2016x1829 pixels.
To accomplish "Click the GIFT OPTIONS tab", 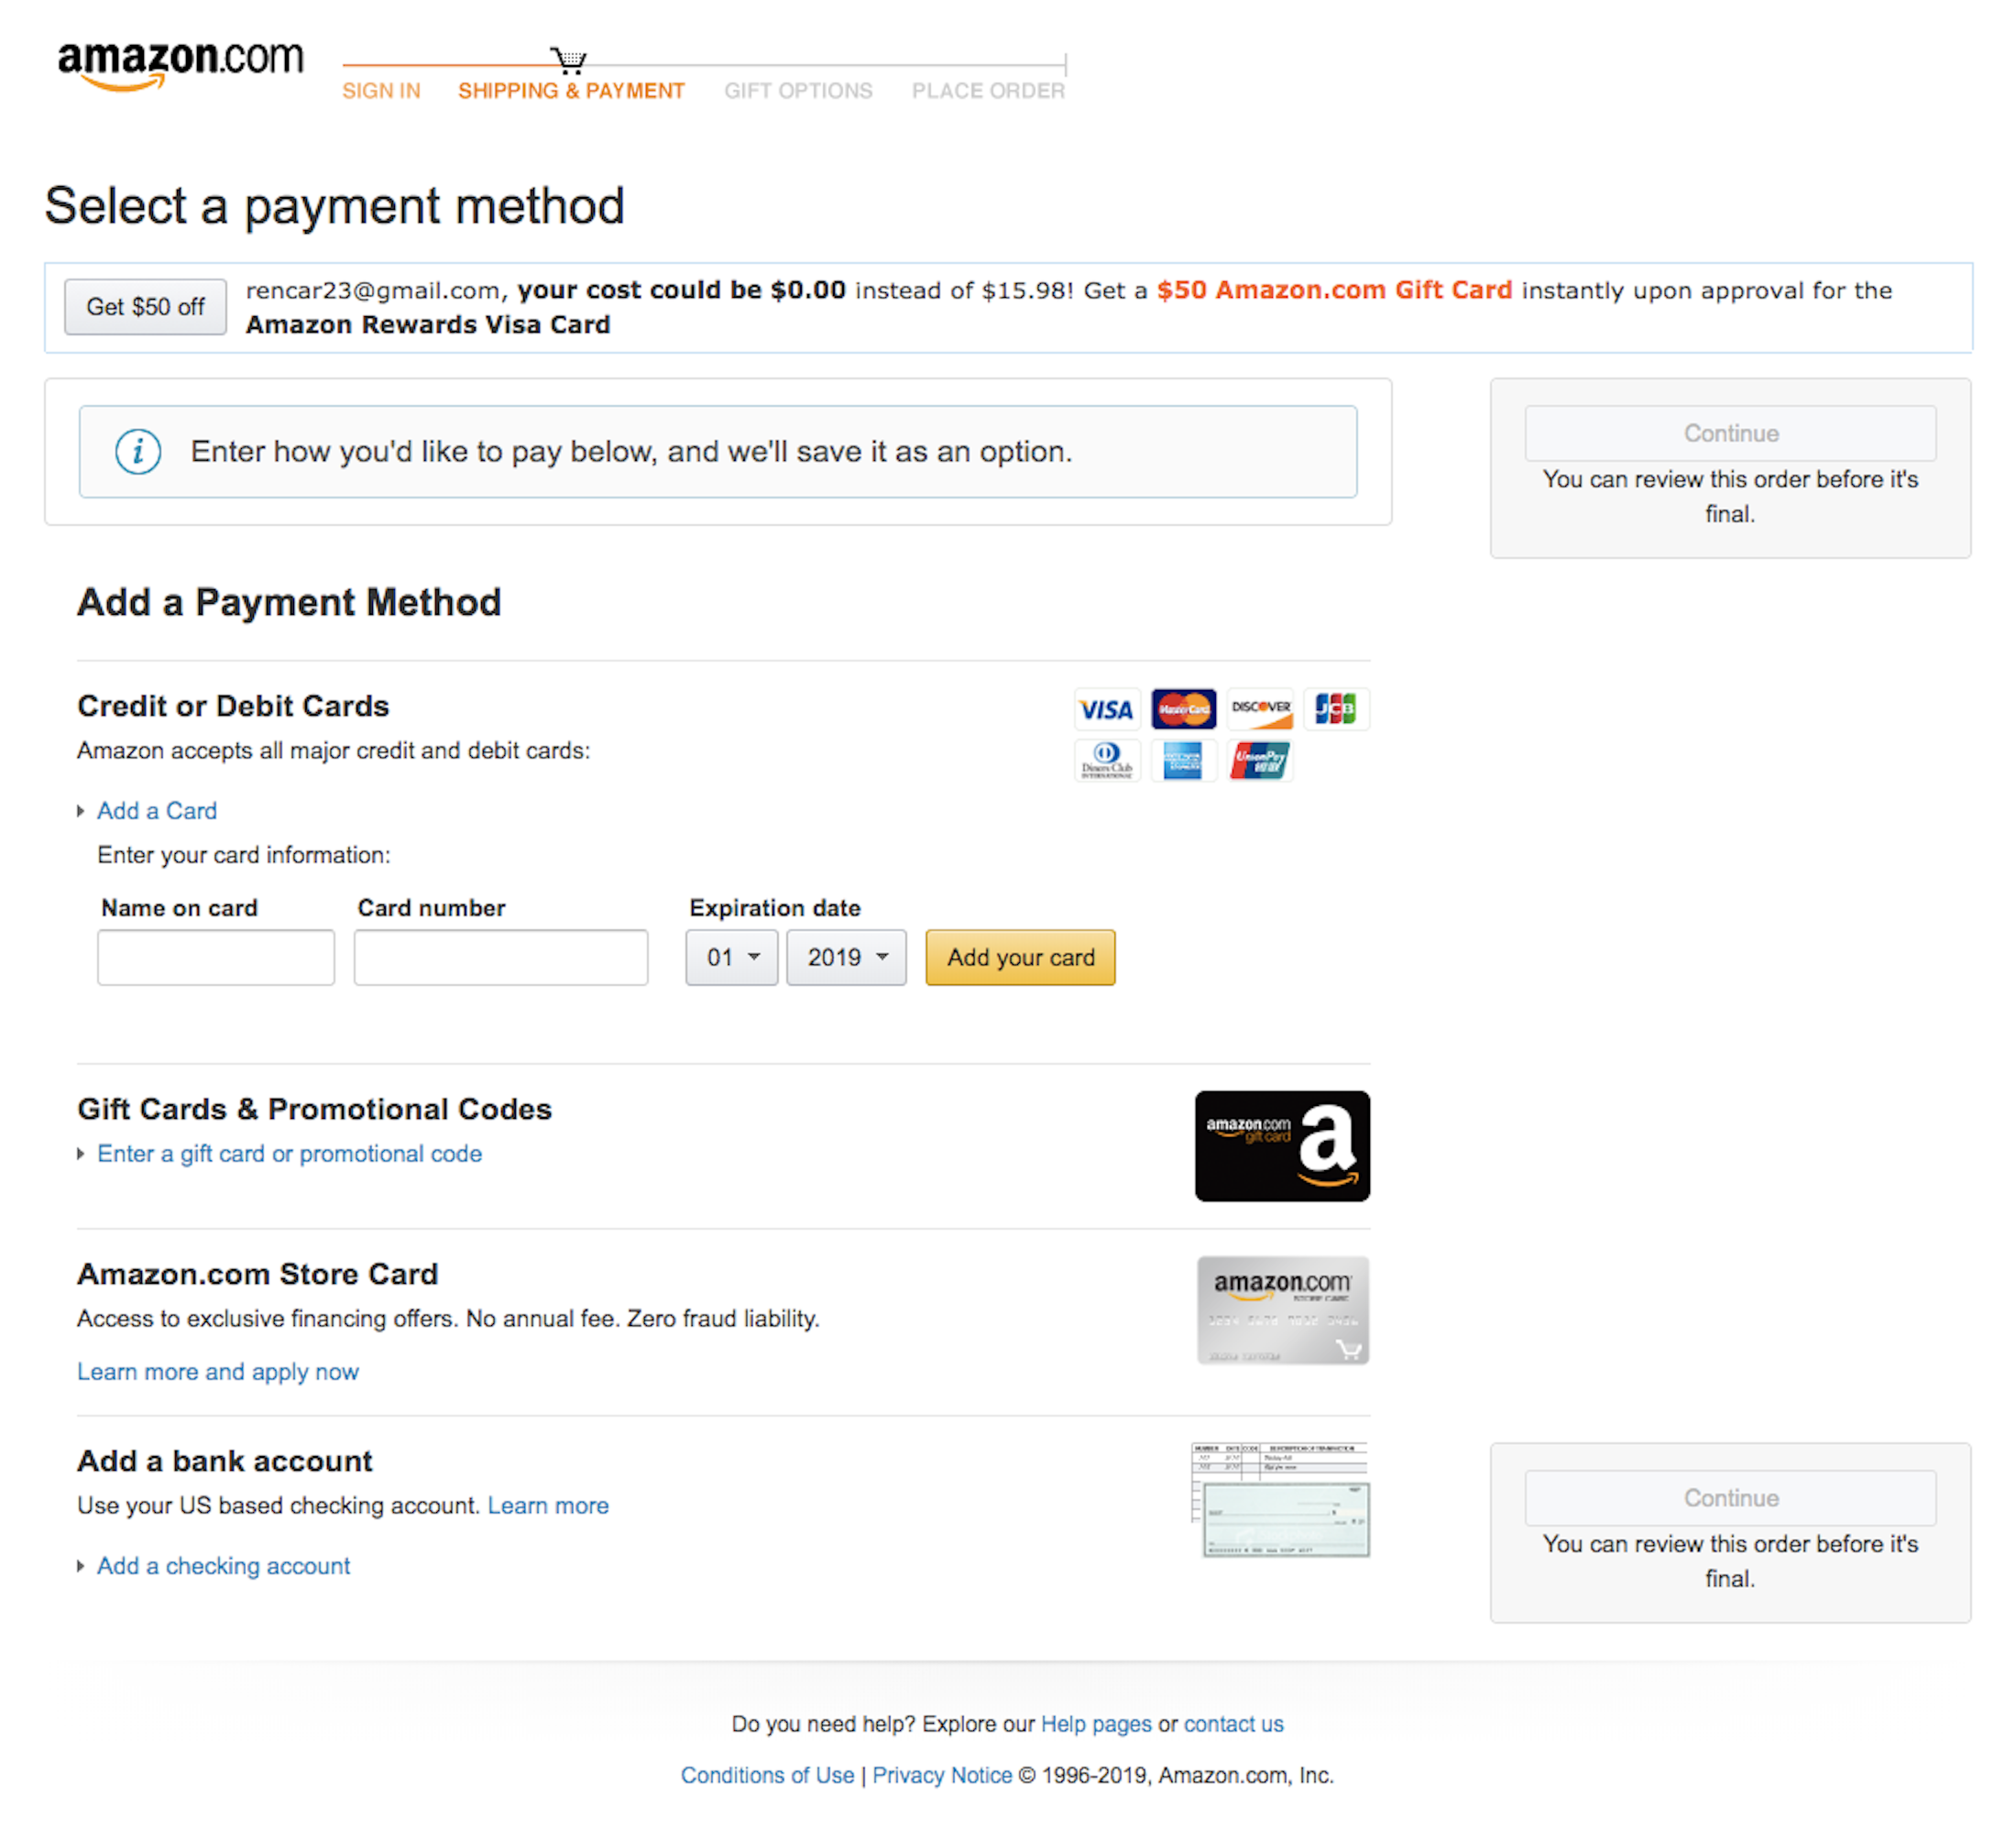I will (794, 86).
